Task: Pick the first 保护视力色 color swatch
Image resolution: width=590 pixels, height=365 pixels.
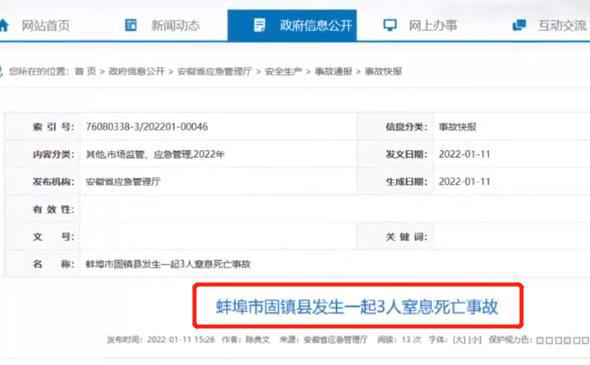Action: [540, 340]
